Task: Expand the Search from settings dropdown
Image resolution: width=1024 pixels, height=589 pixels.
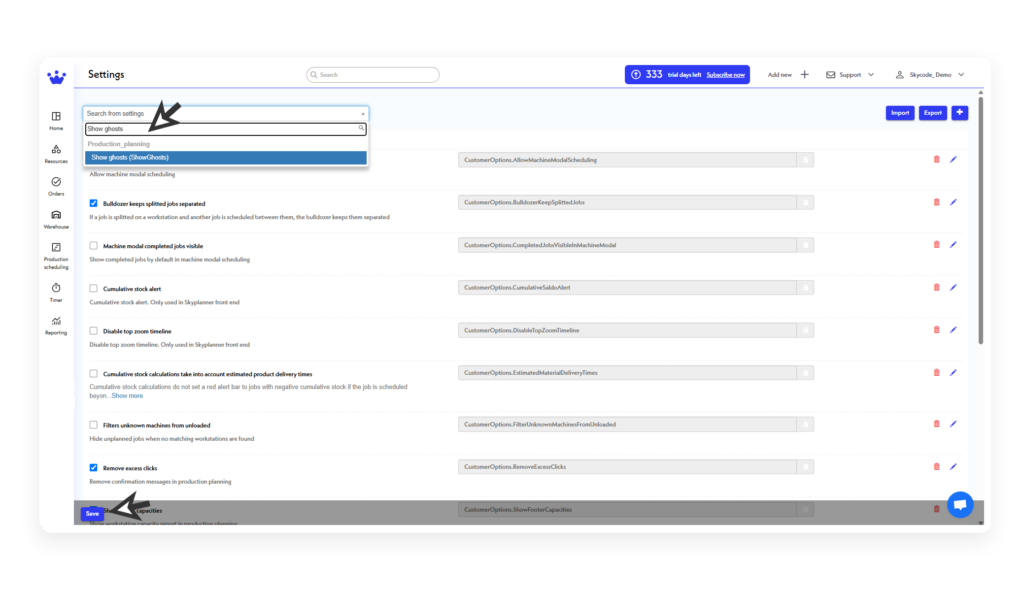Action: 225,114
